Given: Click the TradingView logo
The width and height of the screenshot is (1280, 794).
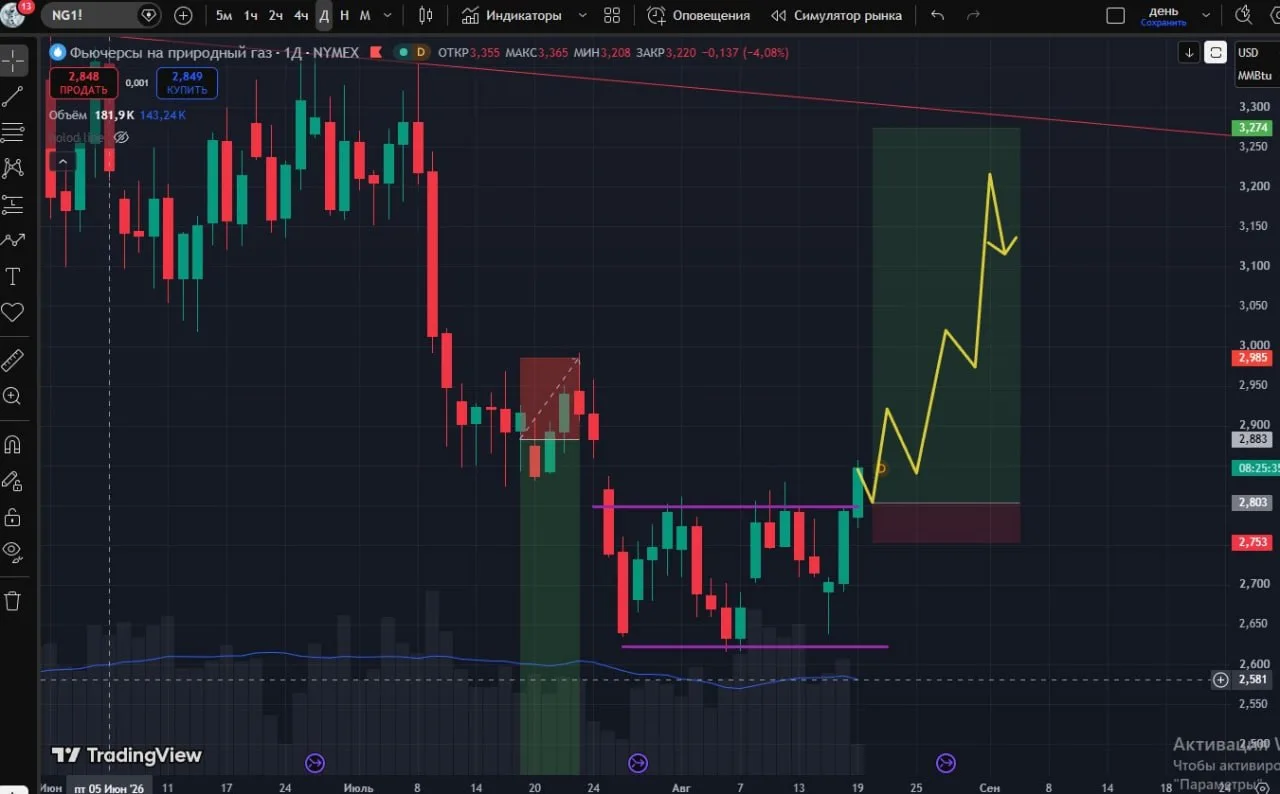Looking at the screenshot, I should click(x=127, y=756).
